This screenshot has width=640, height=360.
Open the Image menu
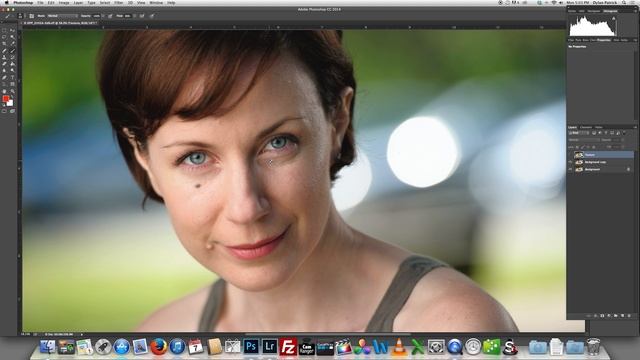pyautogui.click(x=64, y=2)
